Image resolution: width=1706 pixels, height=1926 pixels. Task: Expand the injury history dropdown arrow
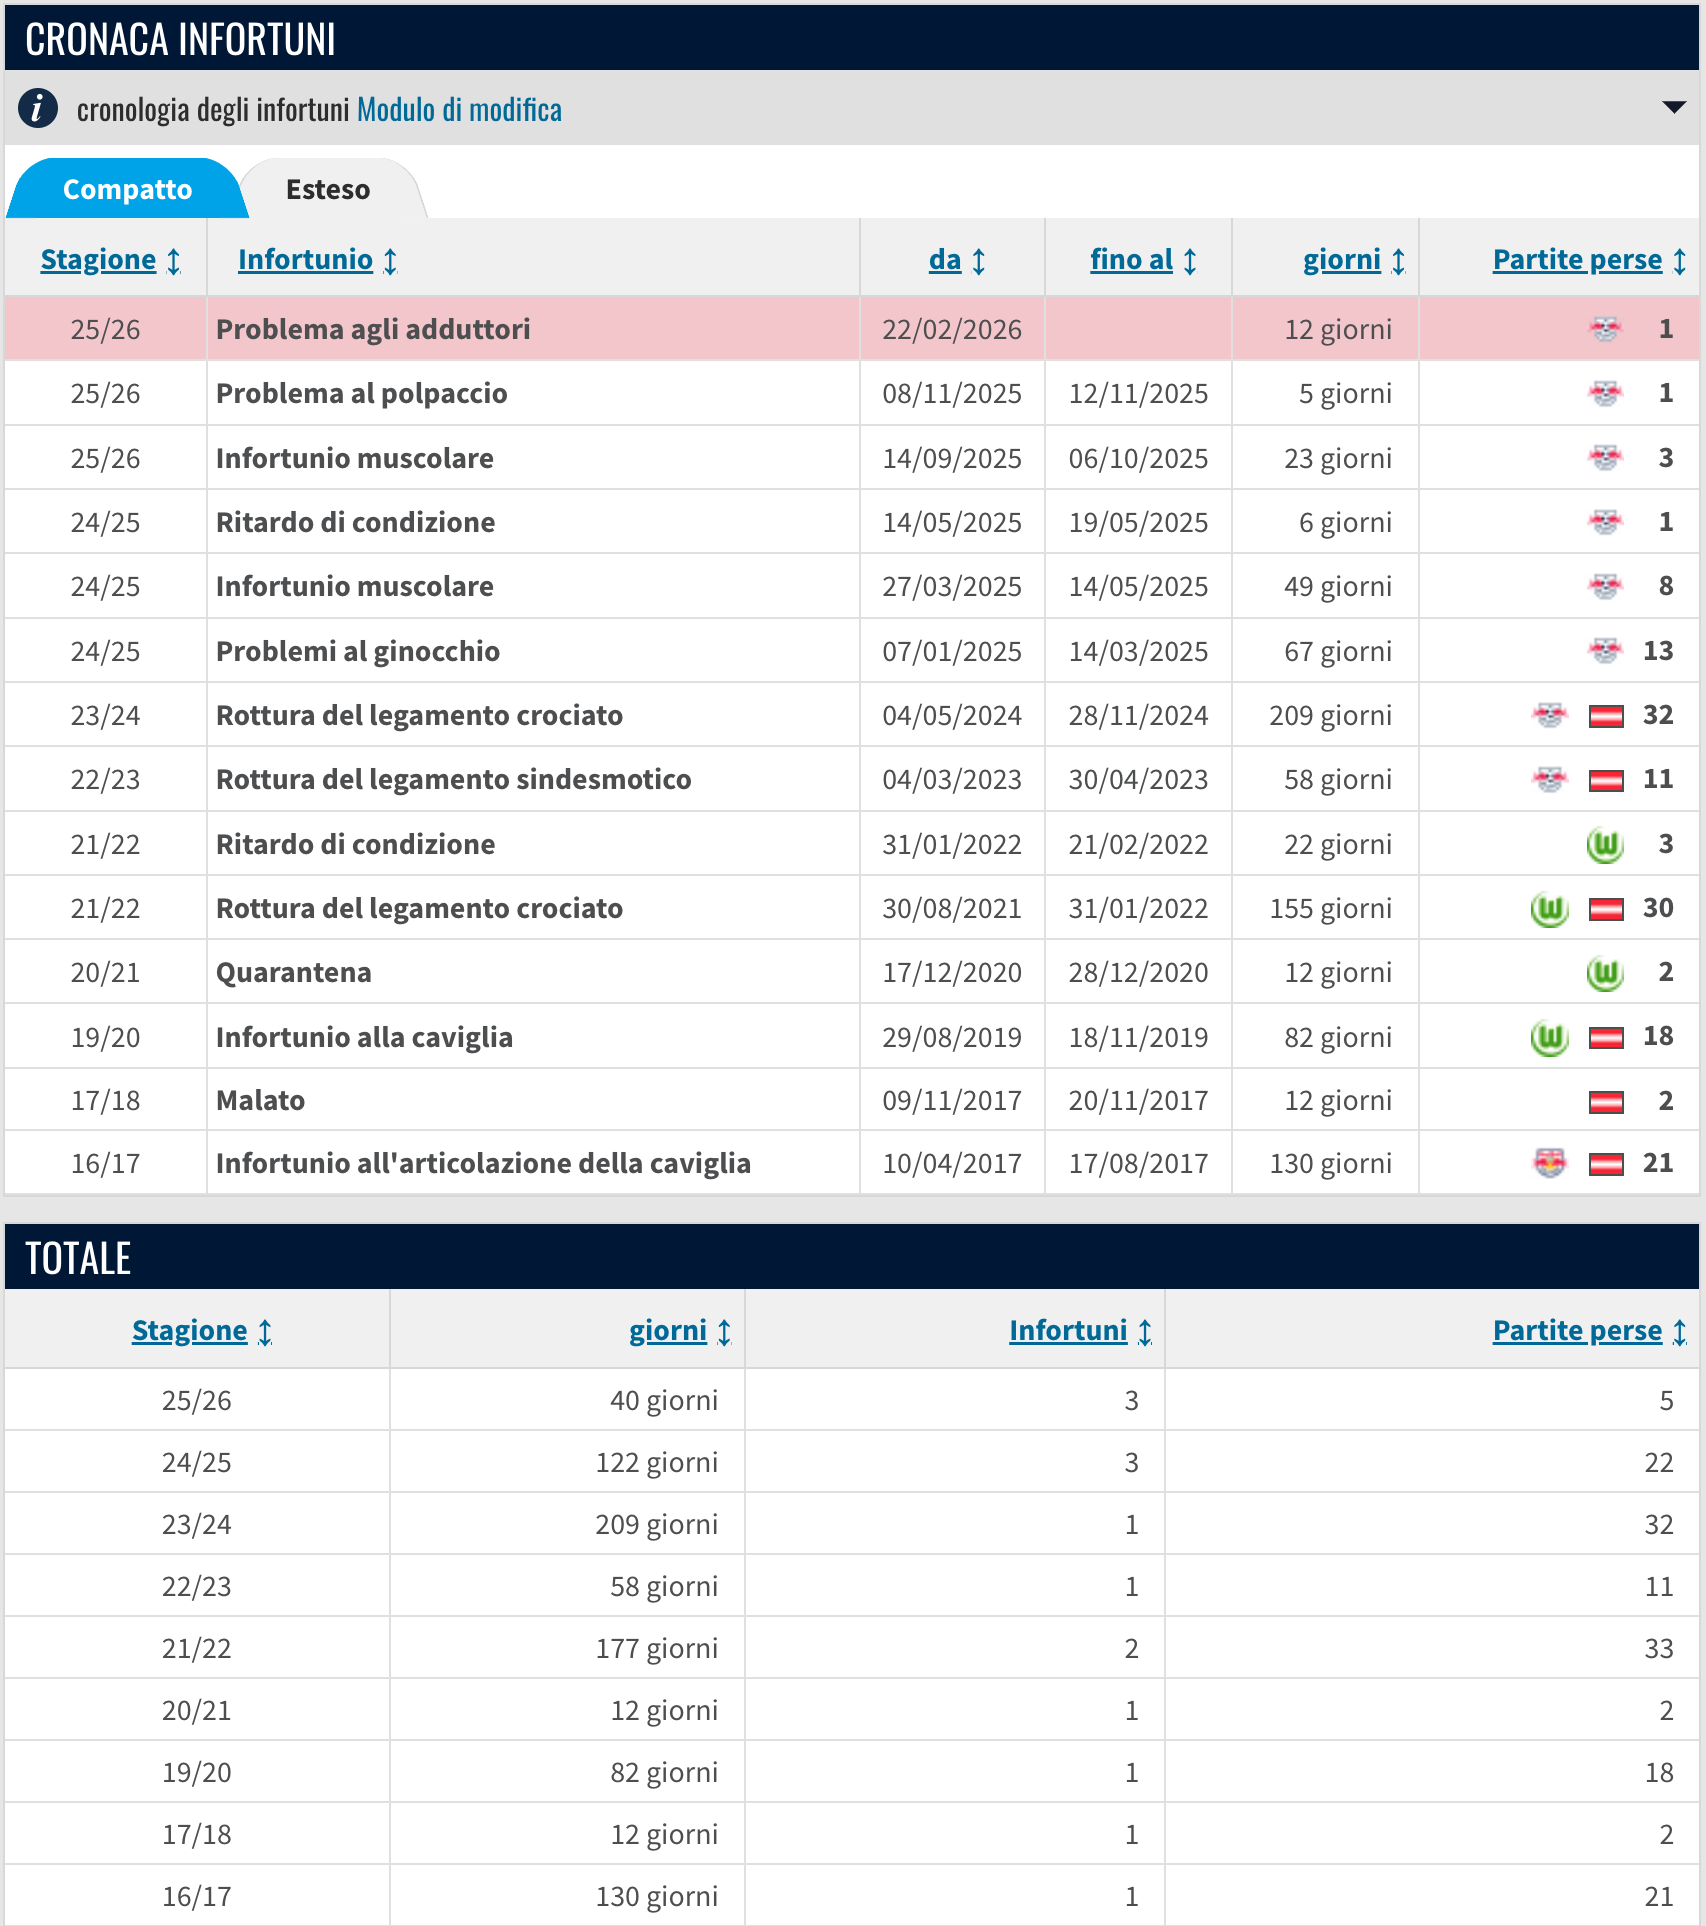point(1673,107)
